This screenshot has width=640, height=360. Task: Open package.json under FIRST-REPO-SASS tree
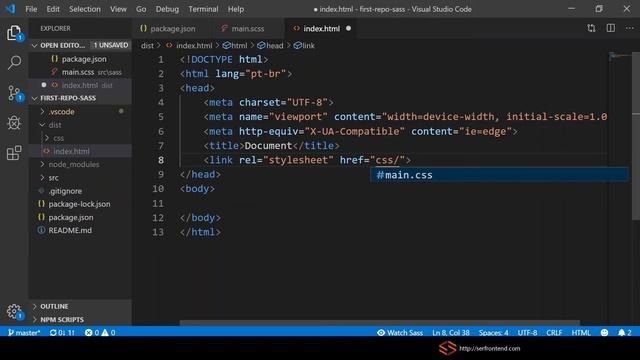80,218
